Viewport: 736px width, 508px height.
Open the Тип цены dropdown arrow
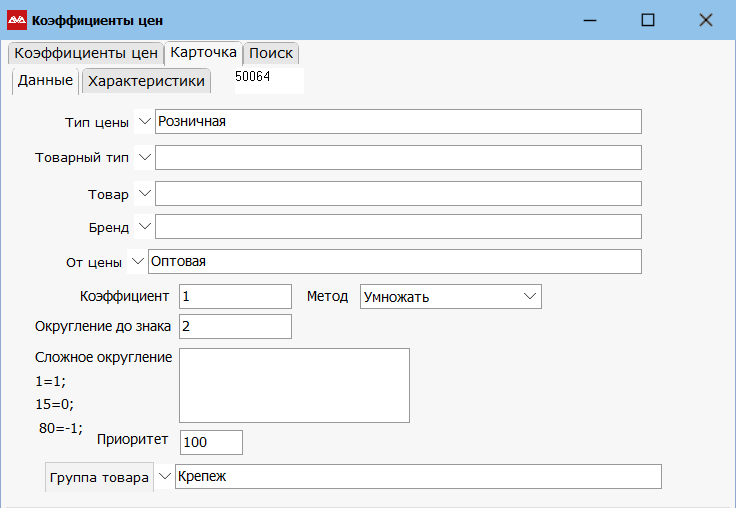click(x=143, y=121)
